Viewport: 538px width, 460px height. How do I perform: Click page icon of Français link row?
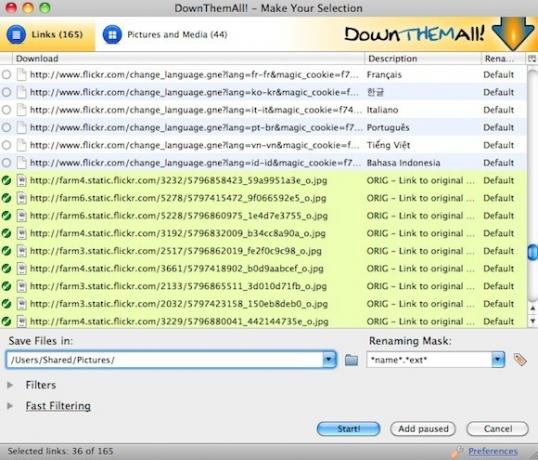click(22, 75)
